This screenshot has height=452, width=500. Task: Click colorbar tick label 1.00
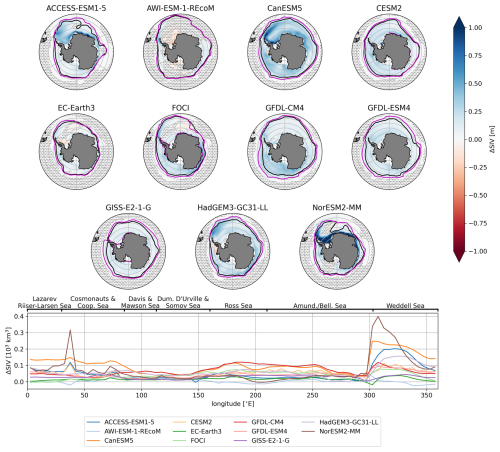475,28
